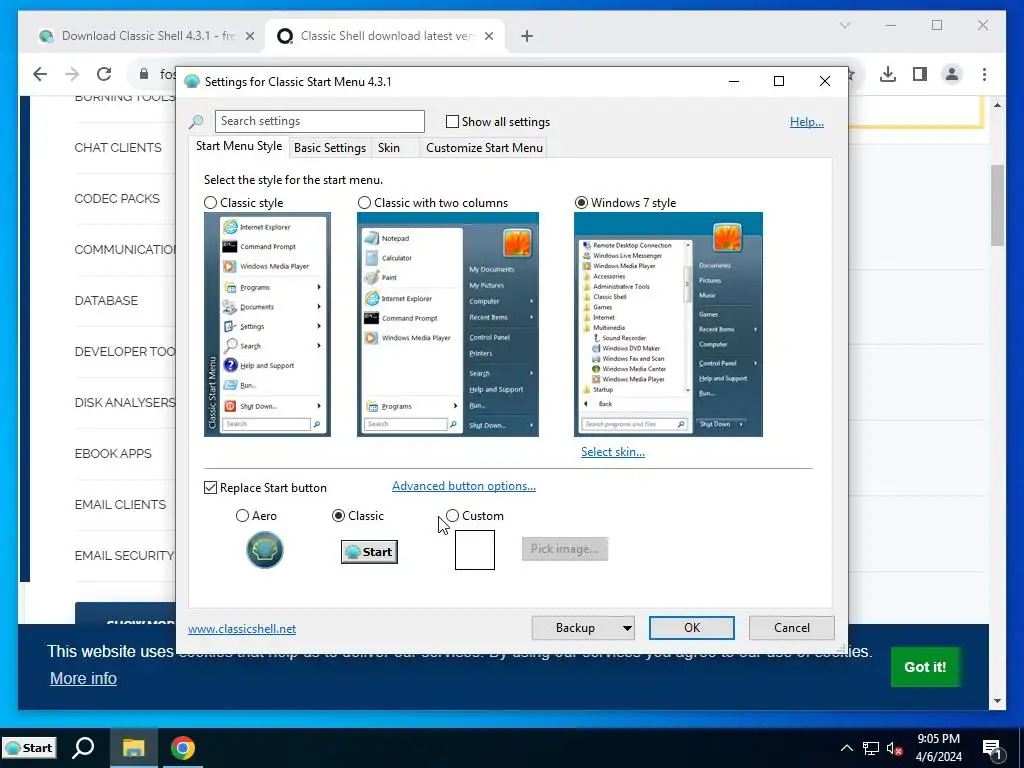The width and height of the screenshot is (1024, 768).
Task: Switch to Chrome on the taskbar
Action: (183, 748)
